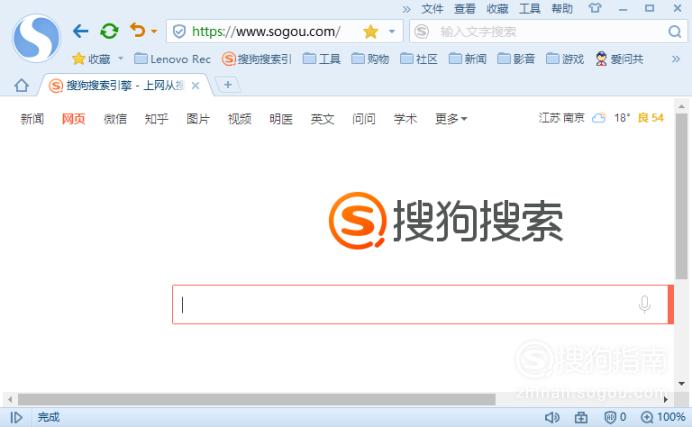
Task: Open the 社区 bookmark folder
Action: click(419, 59)
